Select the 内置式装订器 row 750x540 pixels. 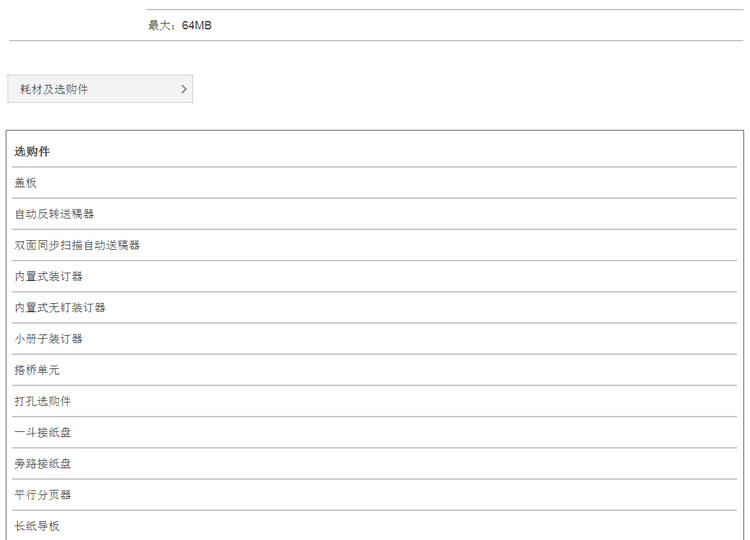(375, 276)
